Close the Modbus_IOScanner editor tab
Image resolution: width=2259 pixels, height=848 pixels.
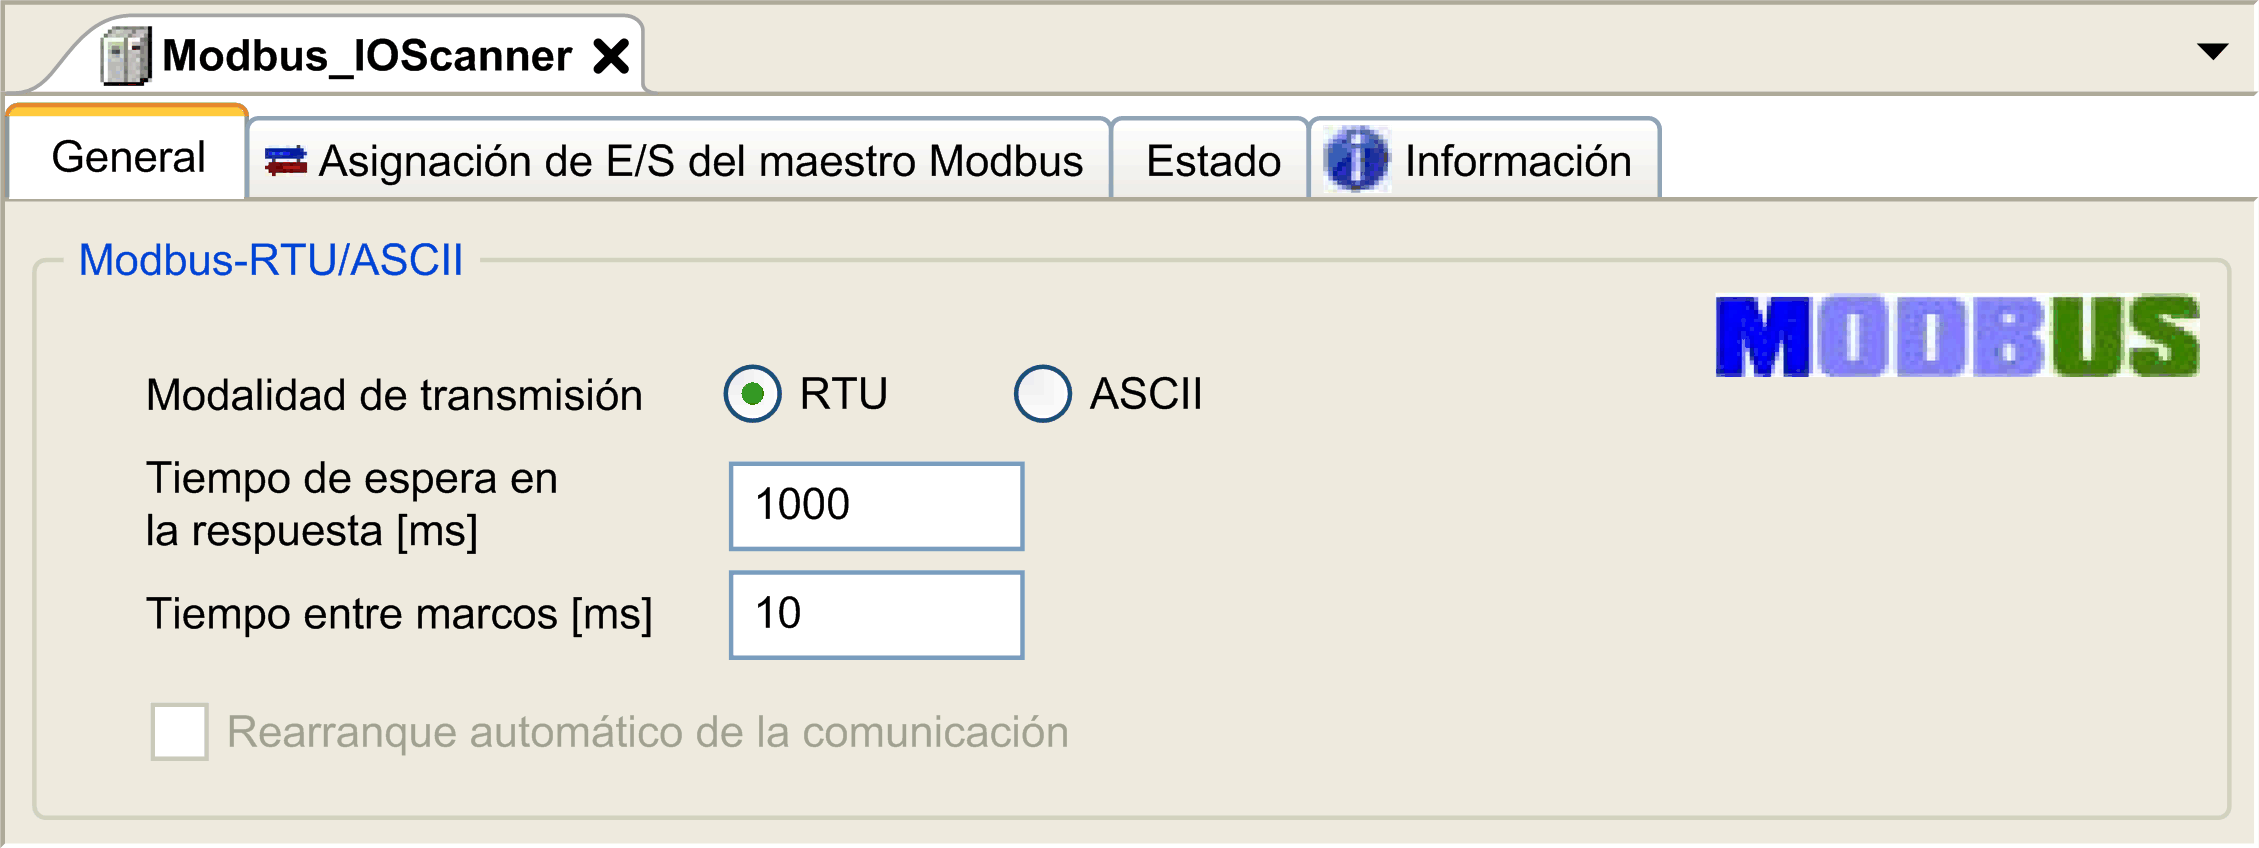coord(611,56)
